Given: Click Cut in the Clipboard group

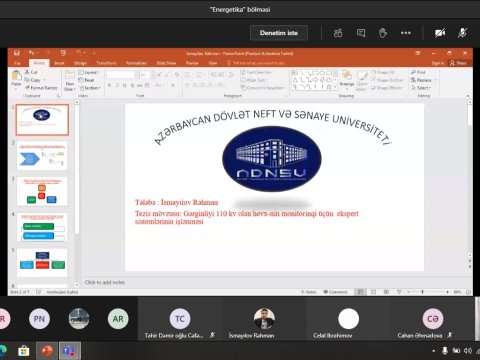Looking at the screenshot, I should (x=31, y=72).
